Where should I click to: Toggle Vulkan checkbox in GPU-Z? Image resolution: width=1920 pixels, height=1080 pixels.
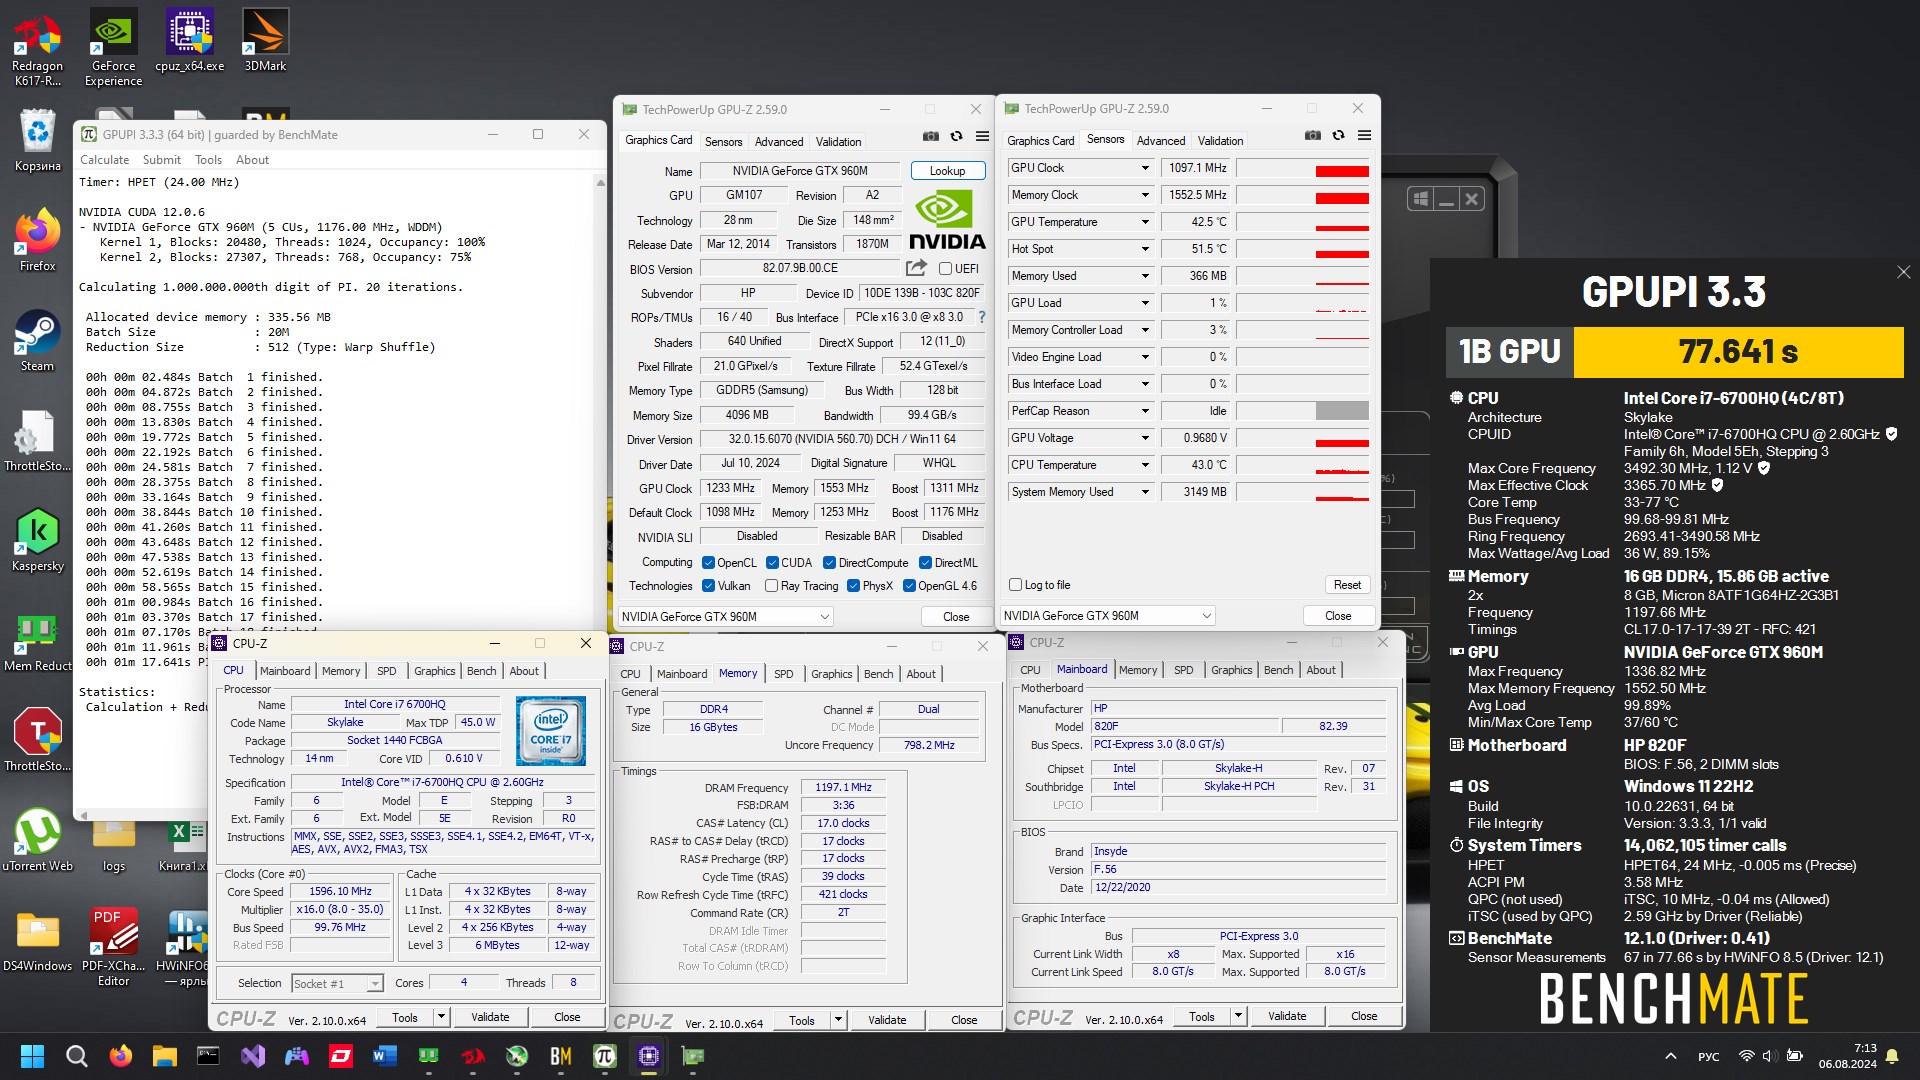[708, 586]
